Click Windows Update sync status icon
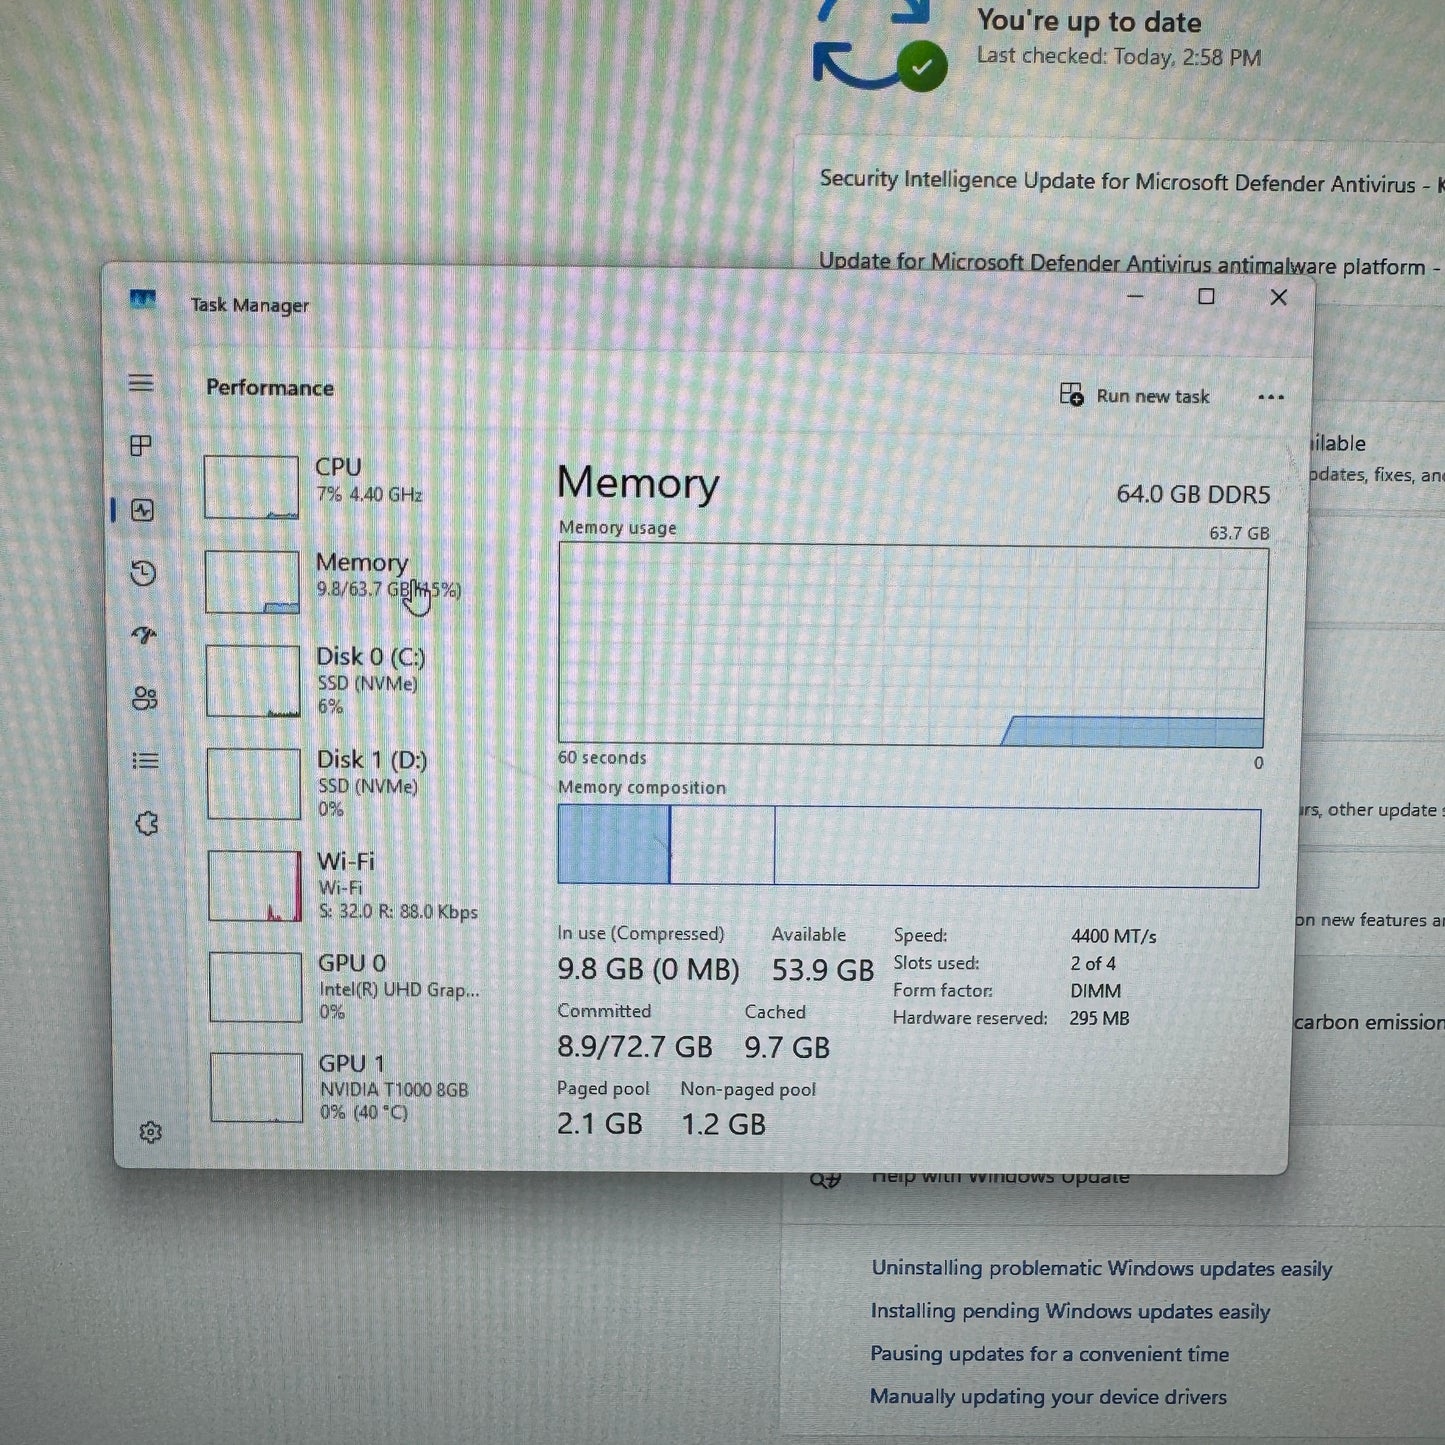This screenshot has width=1445, height=1445. (880, 47)
